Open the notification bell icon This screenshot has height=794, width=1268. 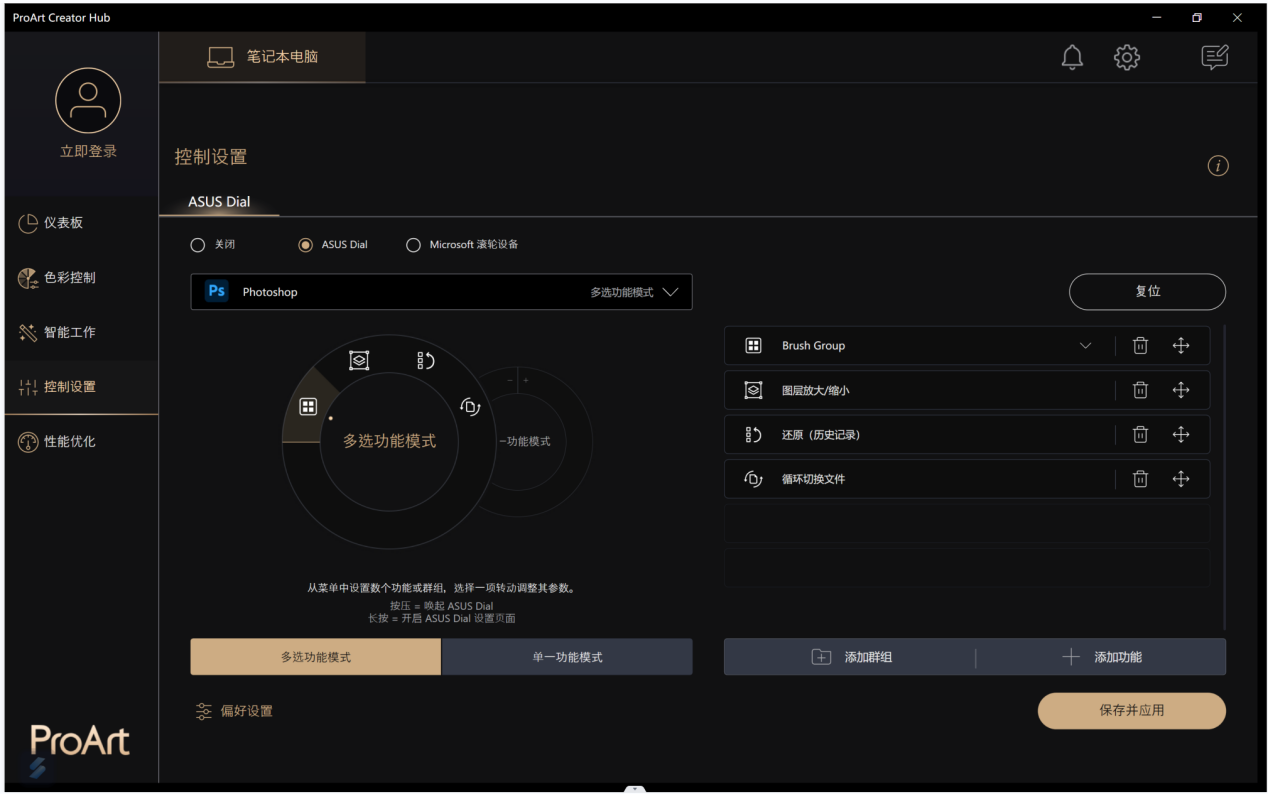point(1072,58)
